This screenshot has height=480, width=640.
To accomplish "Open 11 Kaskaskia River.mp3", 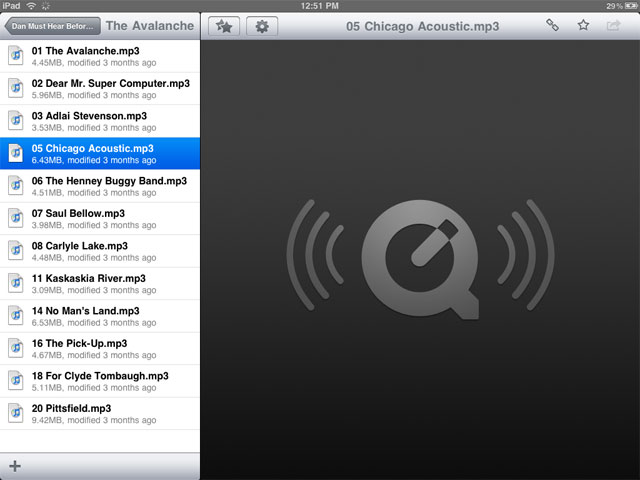I will (x=100, y=284).
